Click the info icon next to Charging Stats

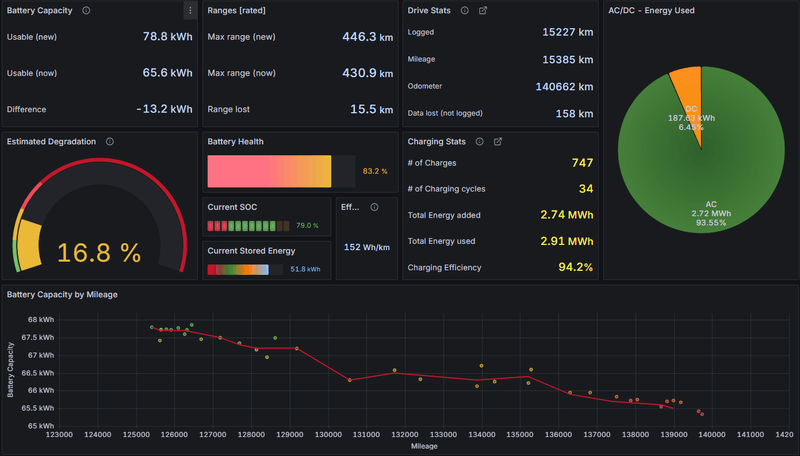480,142
